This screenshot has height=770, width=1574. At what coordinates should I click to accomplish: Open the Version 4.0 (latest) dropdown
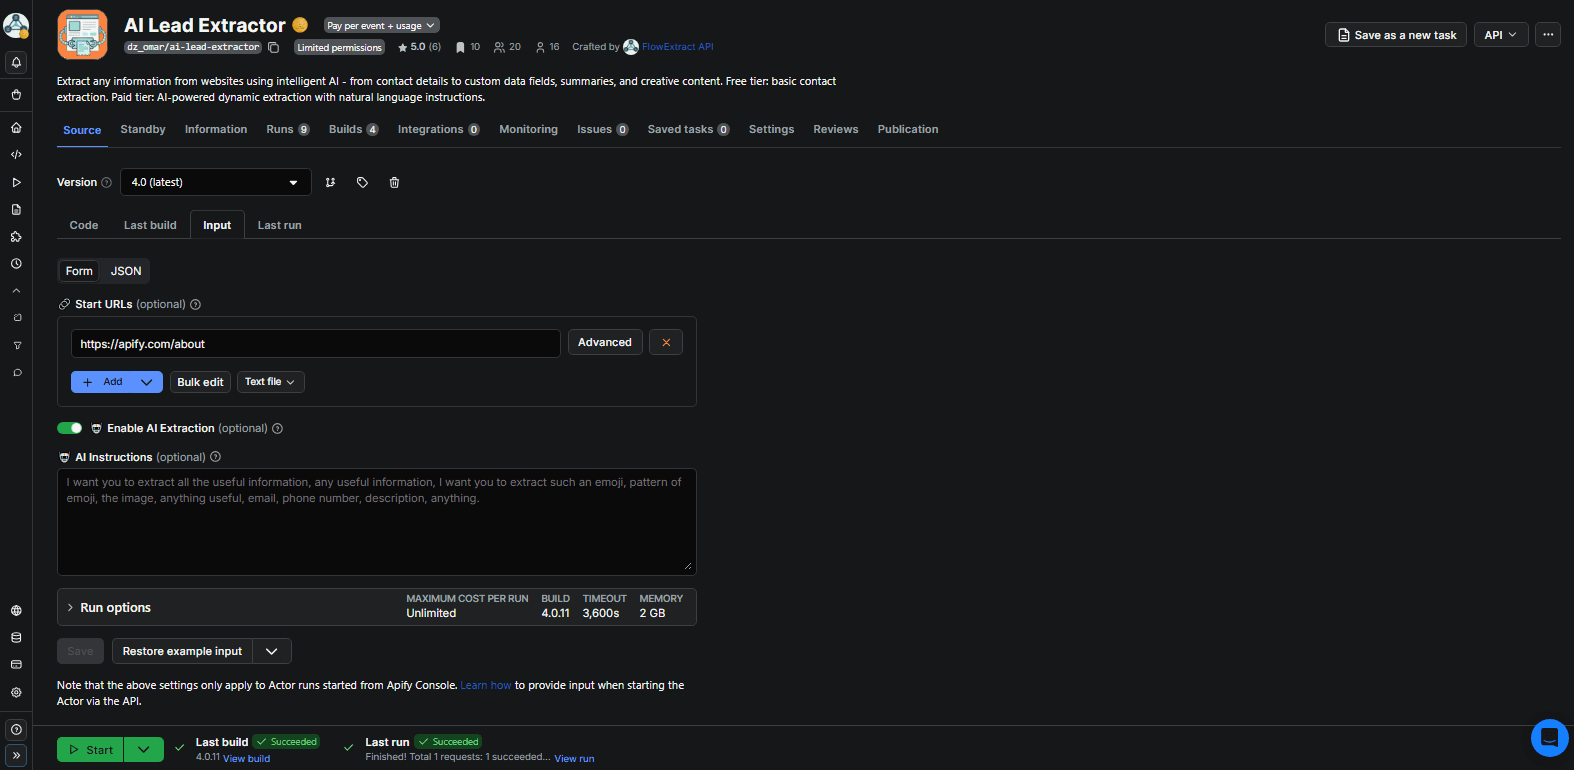click(216, 182)
